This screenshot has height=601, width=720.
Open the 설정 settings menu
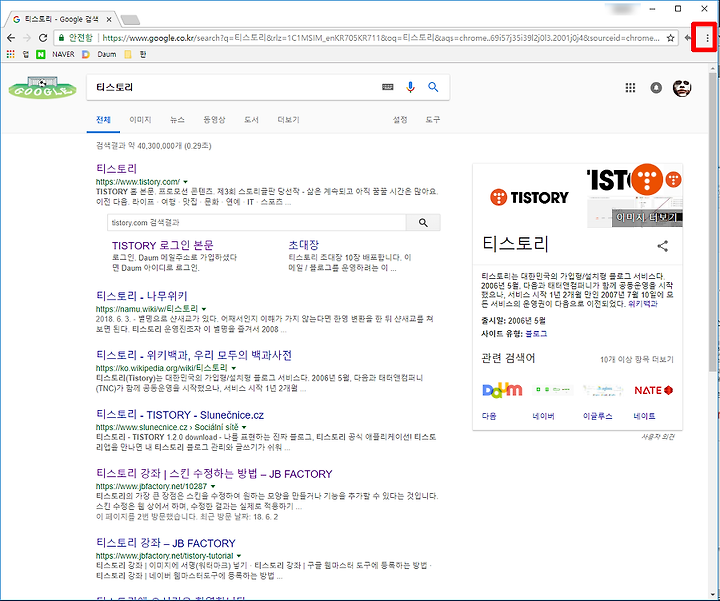point(400,120)
